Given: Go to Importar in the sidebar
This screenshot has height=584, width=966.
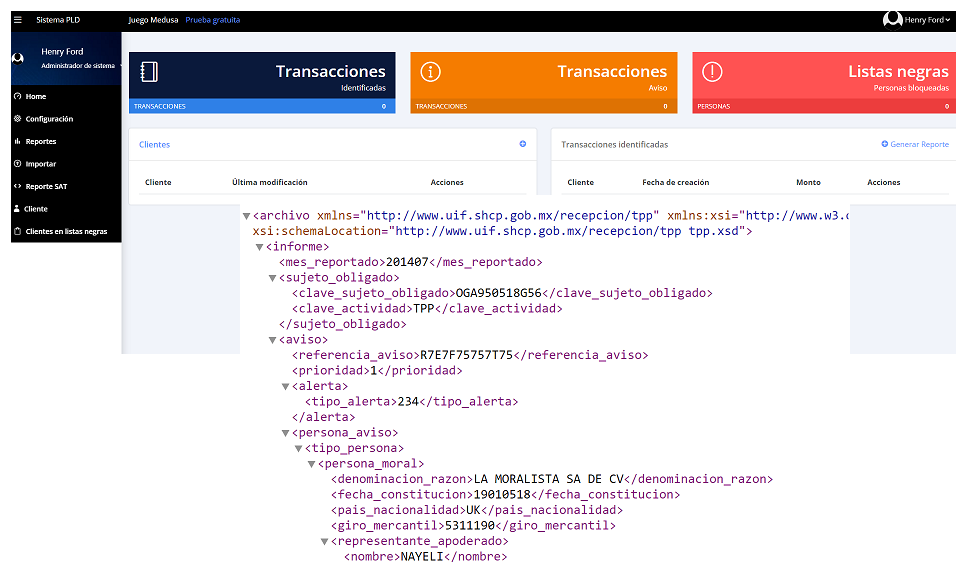Looking at the screenshot, I should click(x=40, y=164).
